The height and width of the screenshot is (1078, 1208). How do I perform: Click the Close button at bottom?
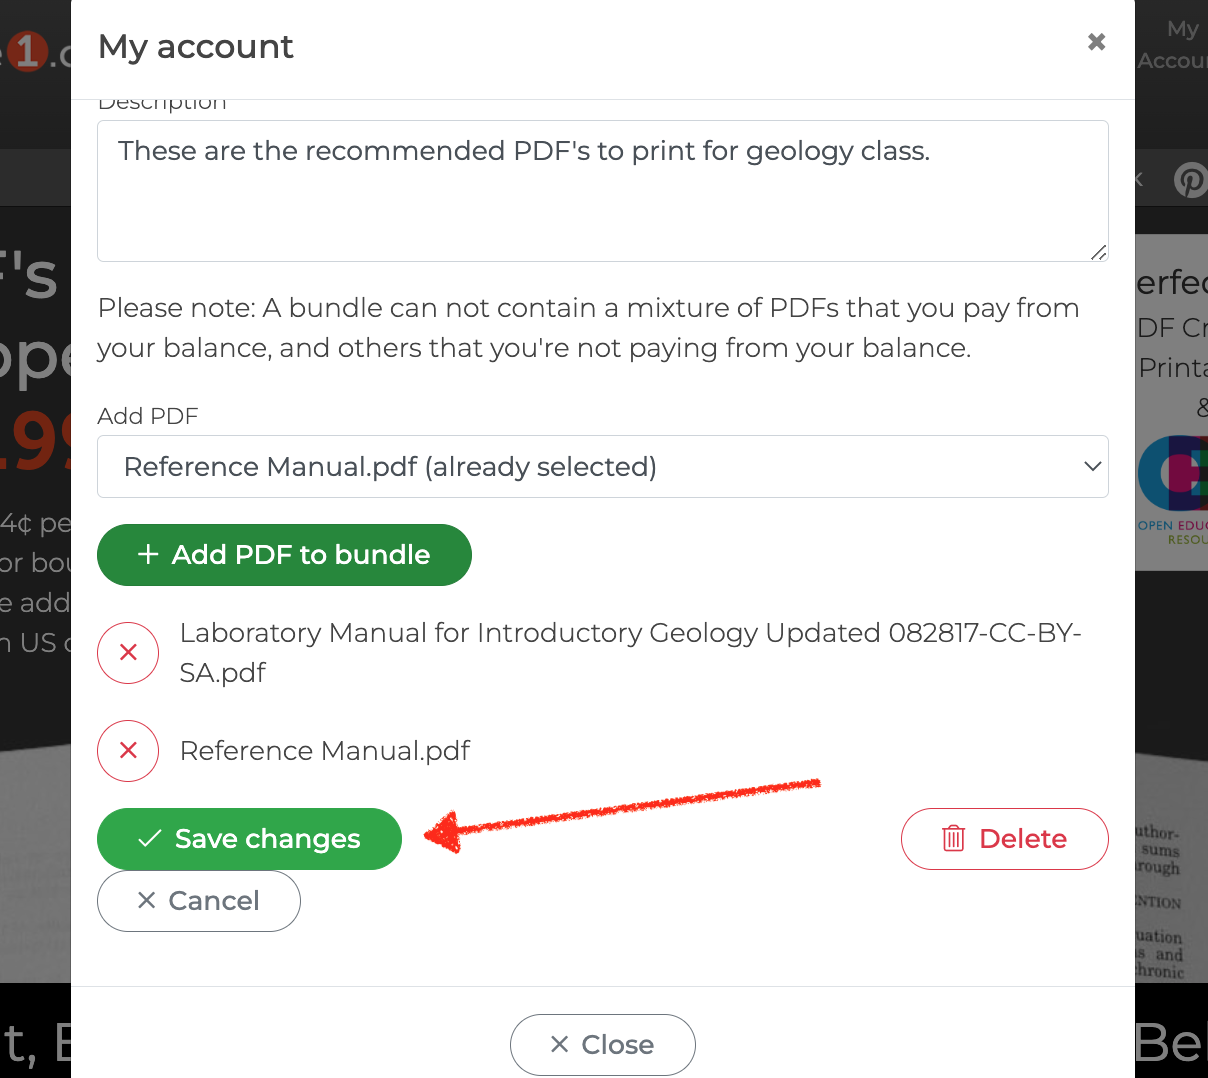(x=603, y=1045)
